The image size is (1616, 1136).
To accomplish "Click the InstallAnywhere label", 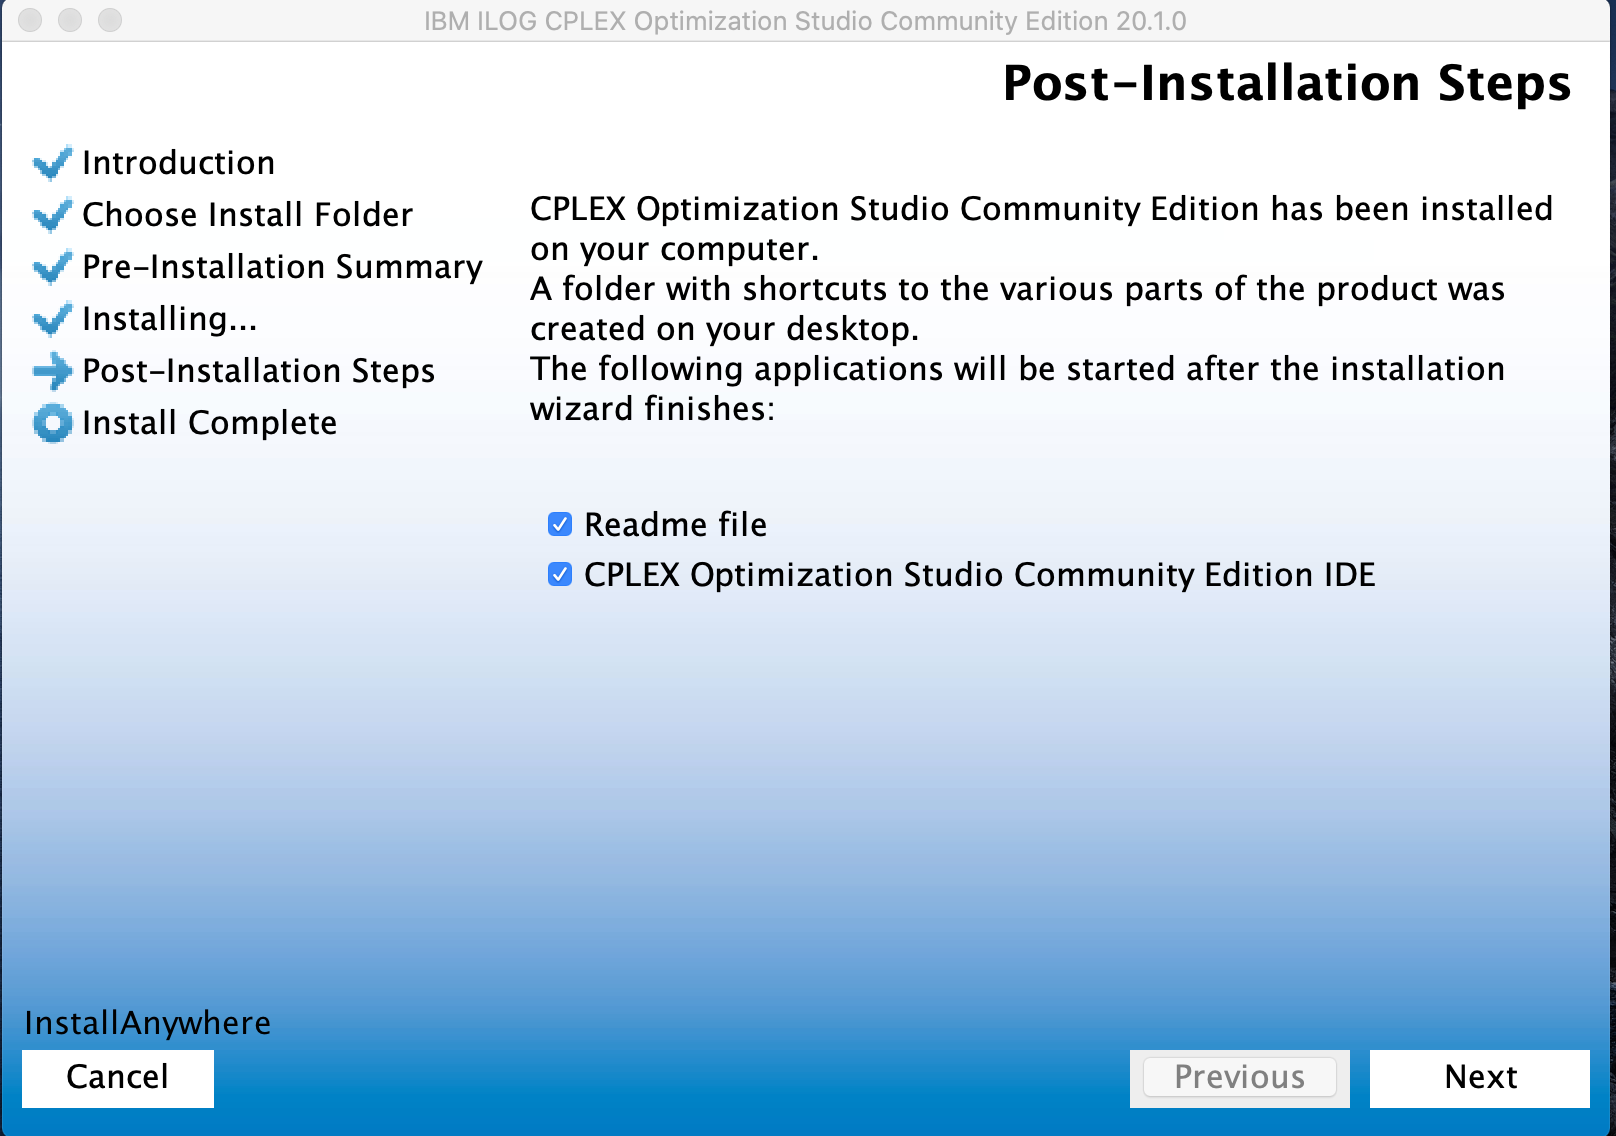I will coord(148,1022).
